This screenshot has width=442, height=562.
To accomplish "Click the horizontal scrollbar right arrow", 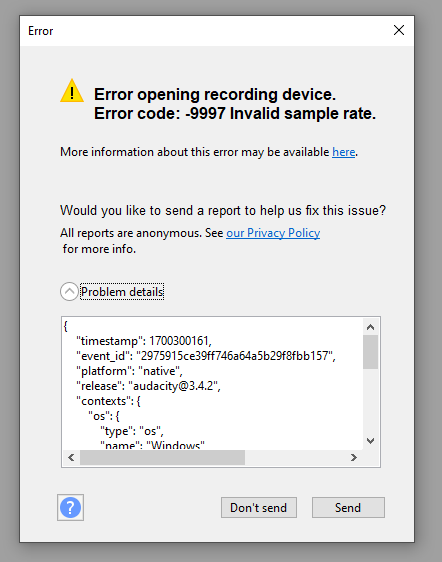I will pyautogui.click(x=354, y=457).
